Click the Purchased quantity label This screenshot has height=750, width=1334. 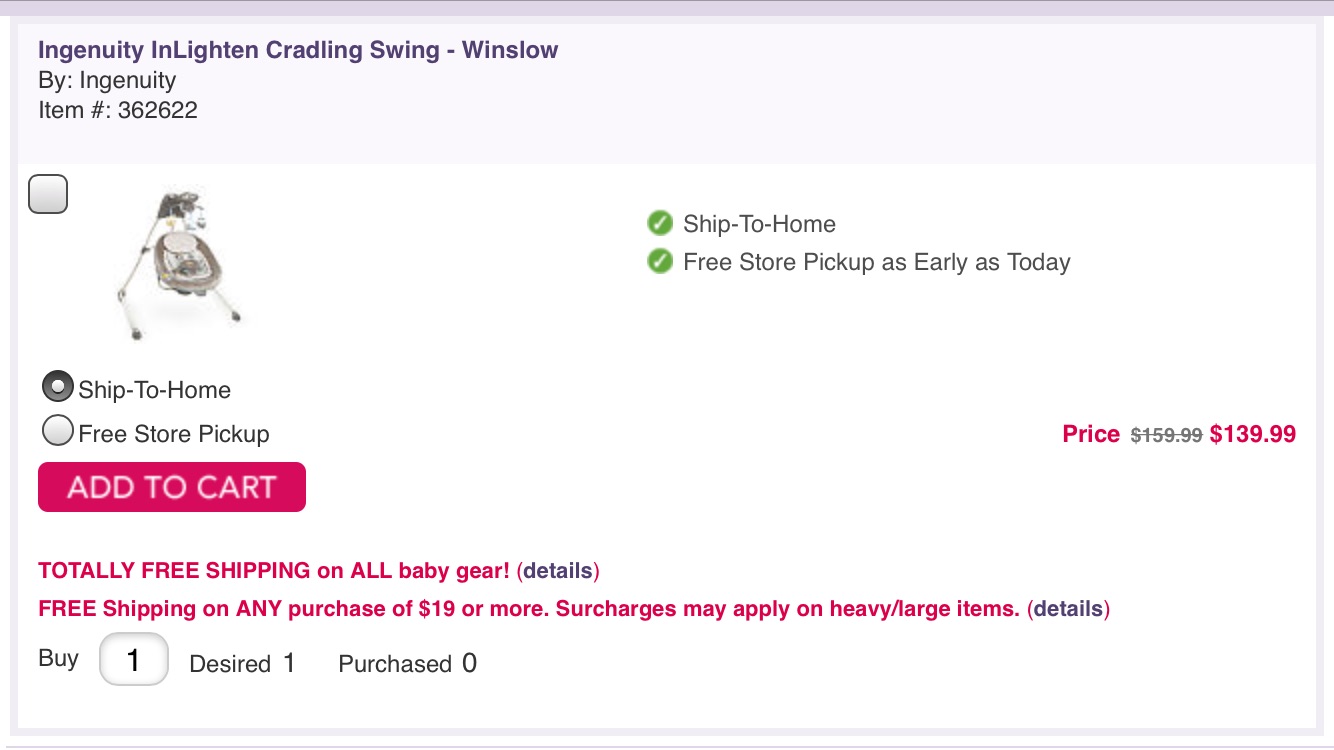[x=395, y=664]
